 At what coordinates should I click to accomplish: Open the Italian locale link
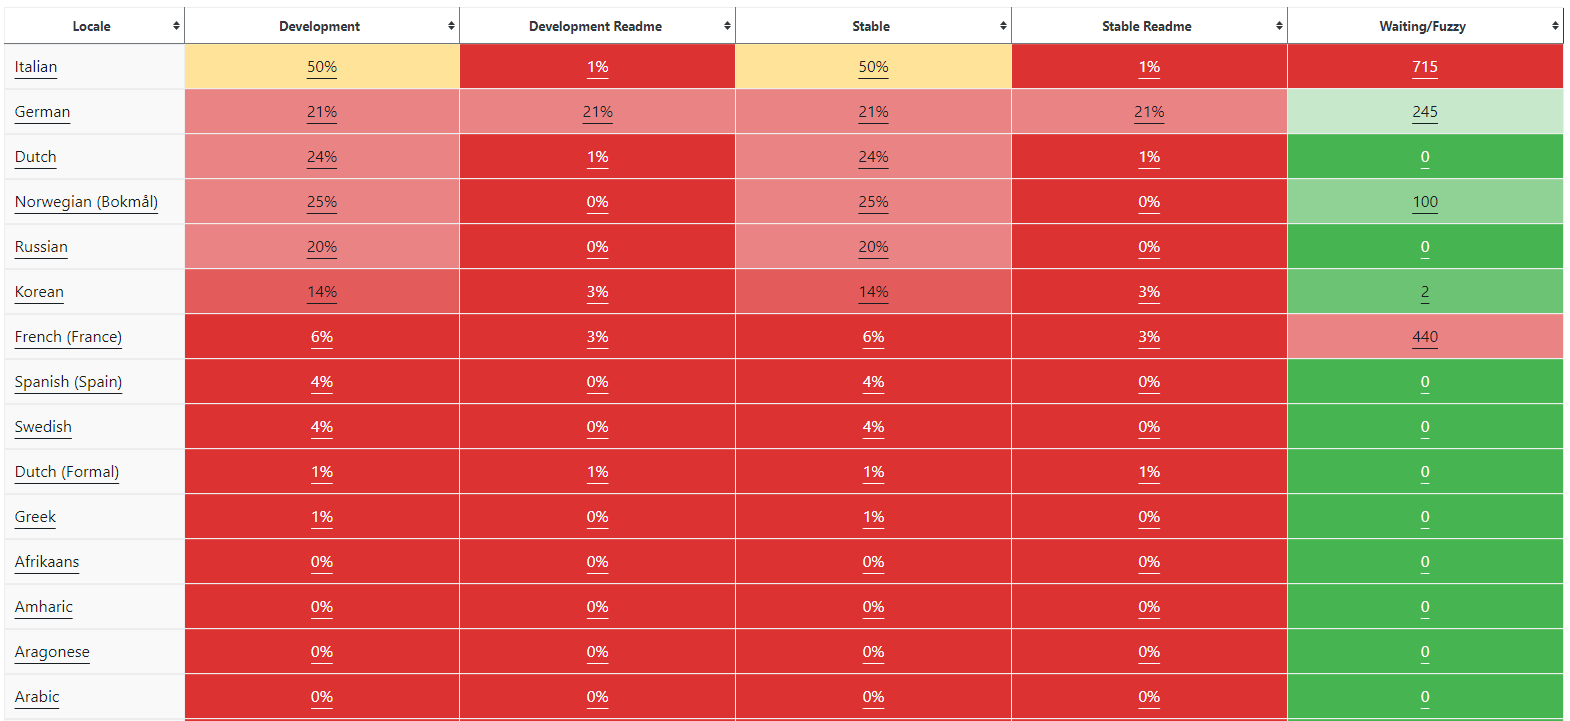(x=36, y=67)
